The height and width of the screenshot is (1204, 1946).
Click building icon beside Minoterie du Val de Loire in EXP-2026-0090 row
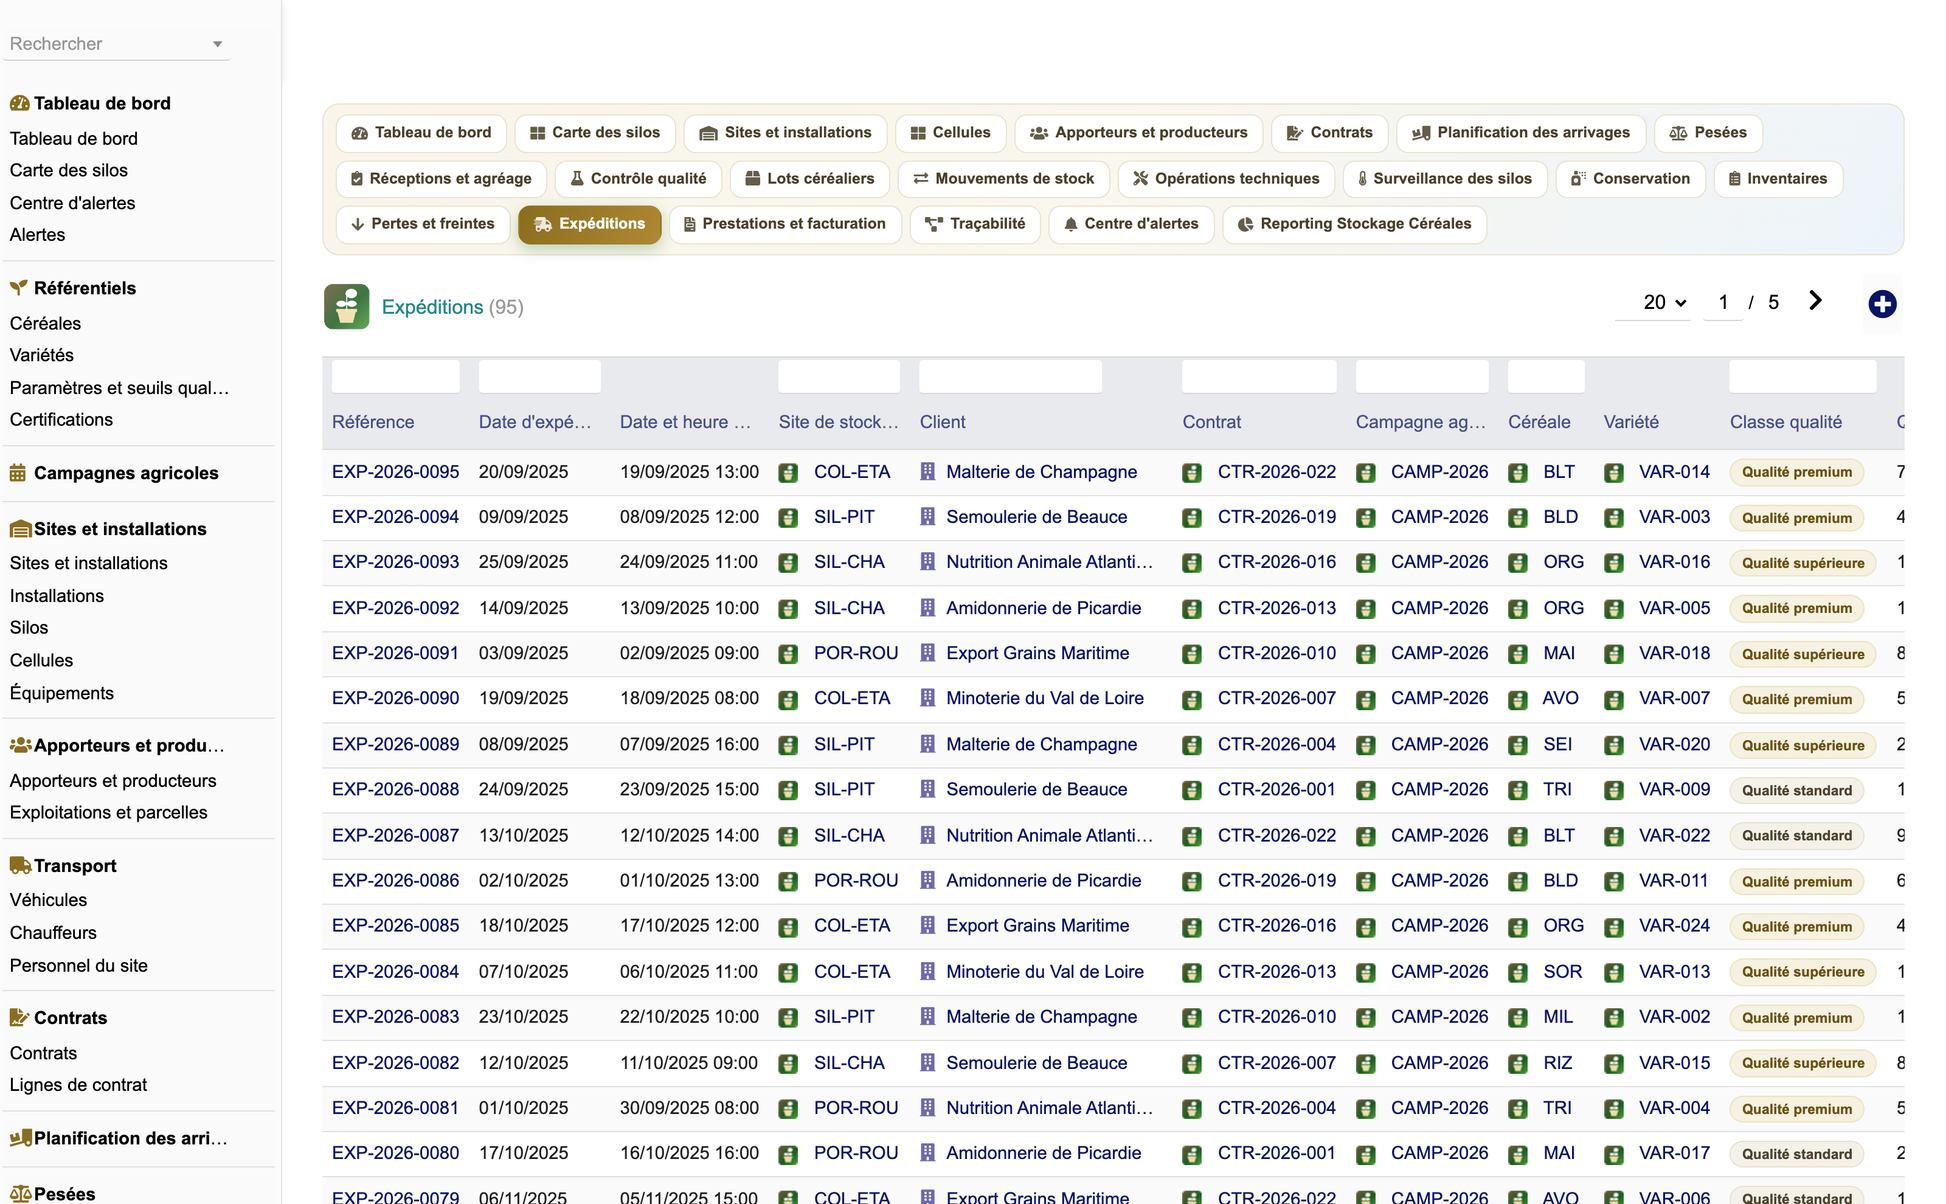pos(928,698)
